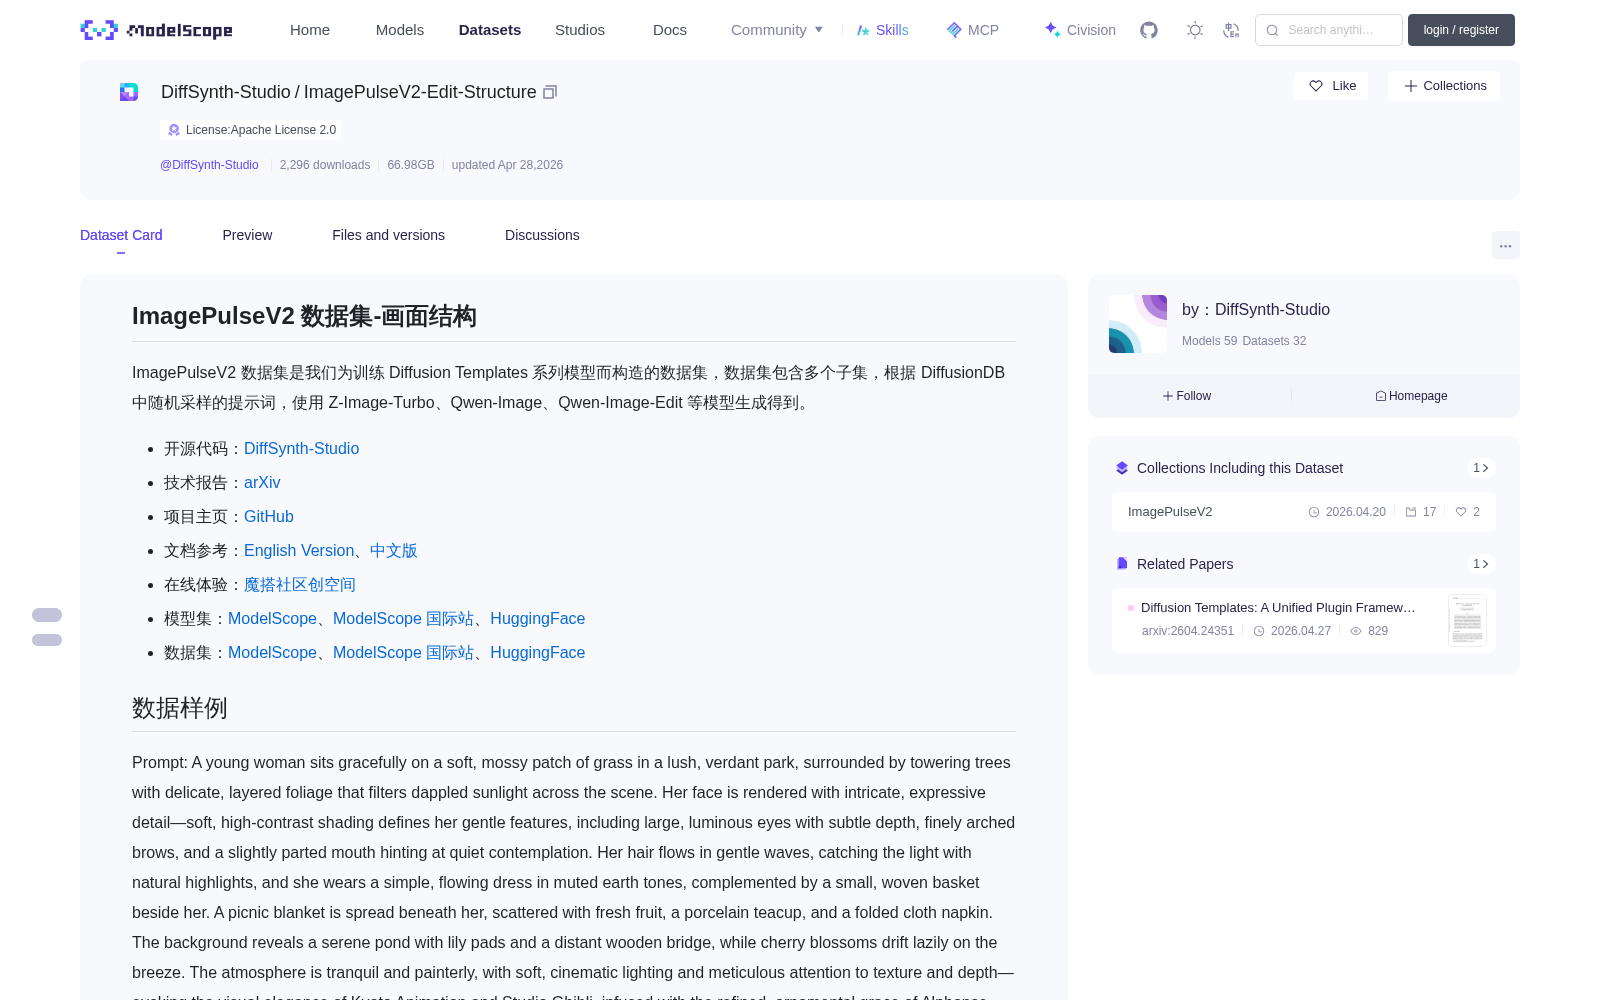
Task: Click Datasets 32 count text
Action: click(1274, 341)
